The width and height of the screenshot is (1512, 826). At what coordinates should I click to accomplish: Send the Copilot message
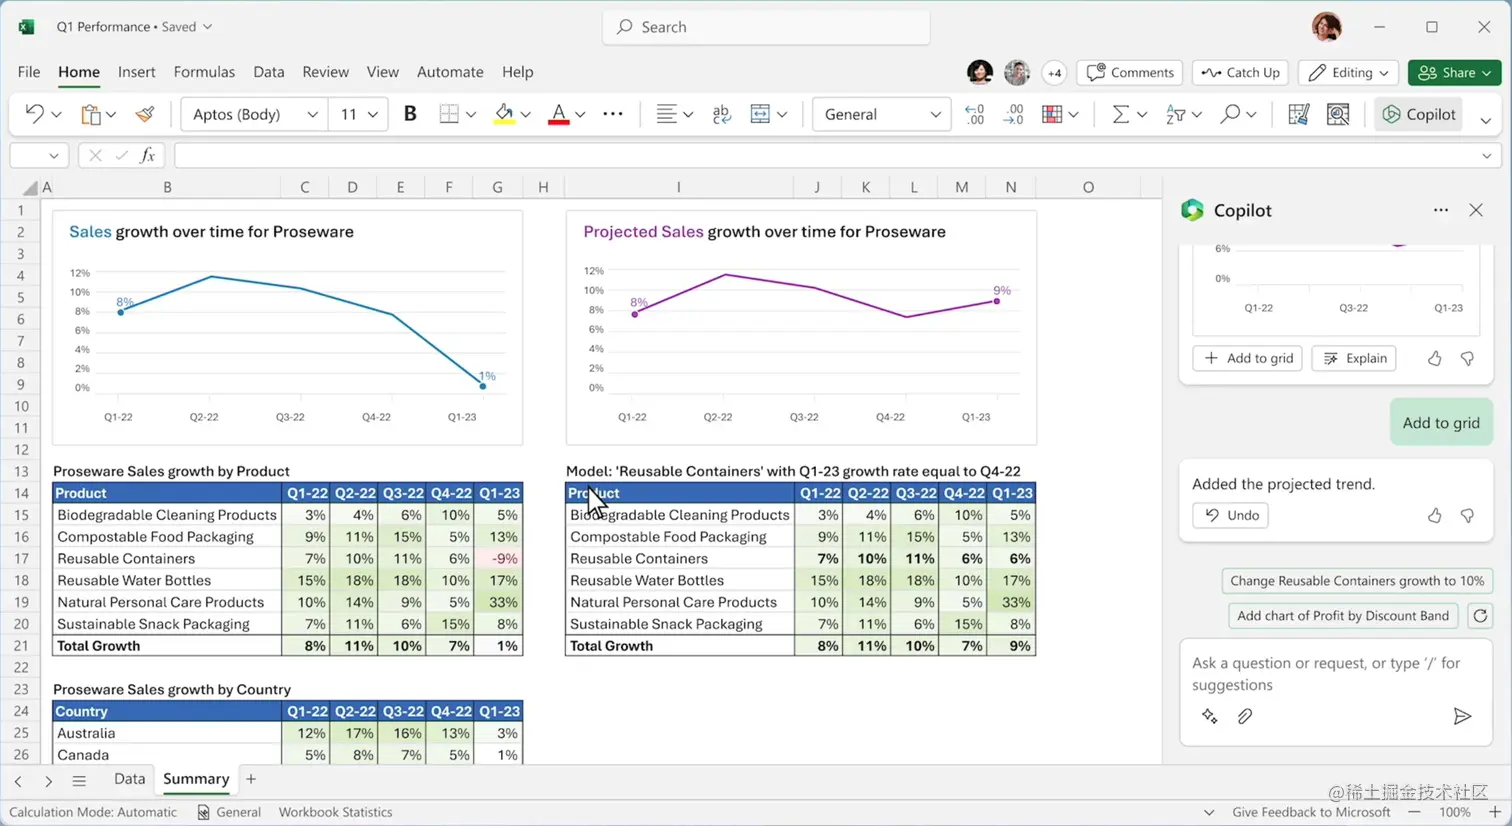1462,716
